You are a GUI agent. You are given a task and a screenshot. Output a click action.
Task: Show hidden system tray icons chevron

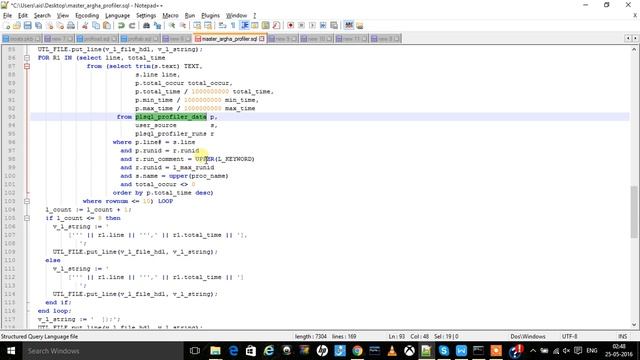[x=533, y=351]
